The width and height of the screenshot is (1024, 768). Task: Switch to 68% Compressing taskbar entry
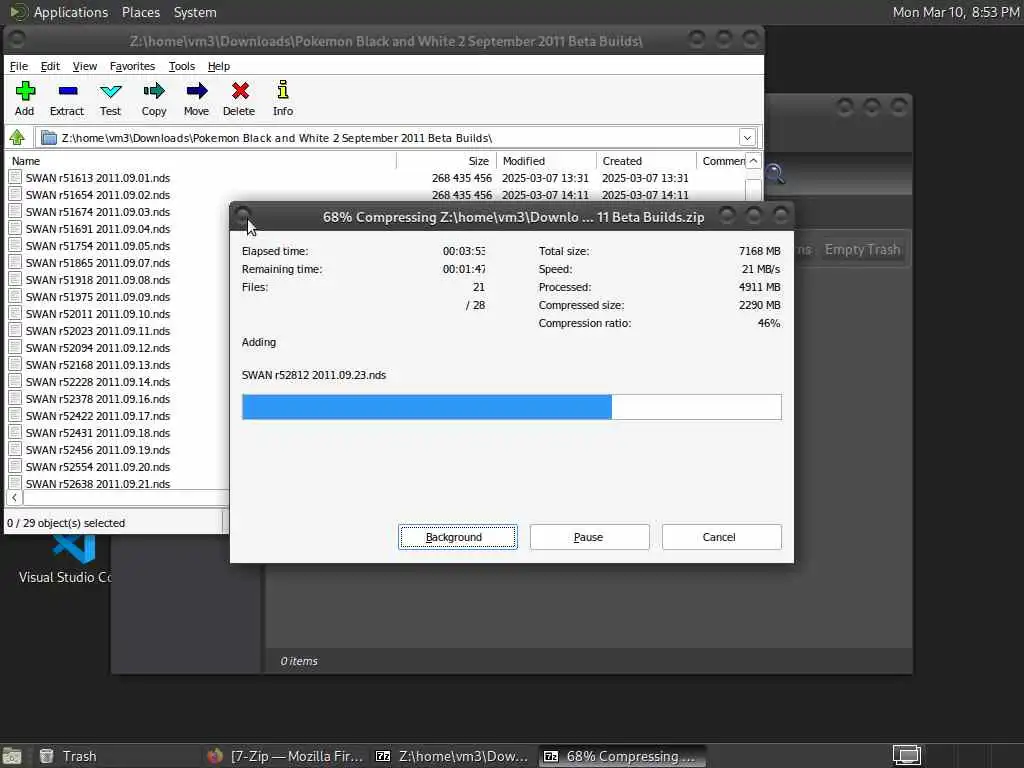coord(620,756)
